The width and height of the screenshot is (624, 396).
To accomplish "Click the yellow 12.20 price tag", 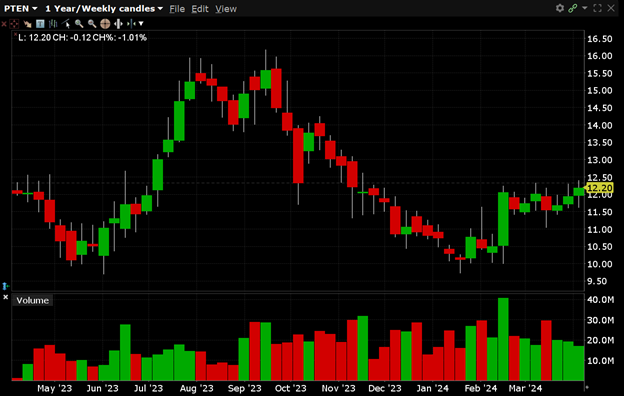I will coord(599,188).
